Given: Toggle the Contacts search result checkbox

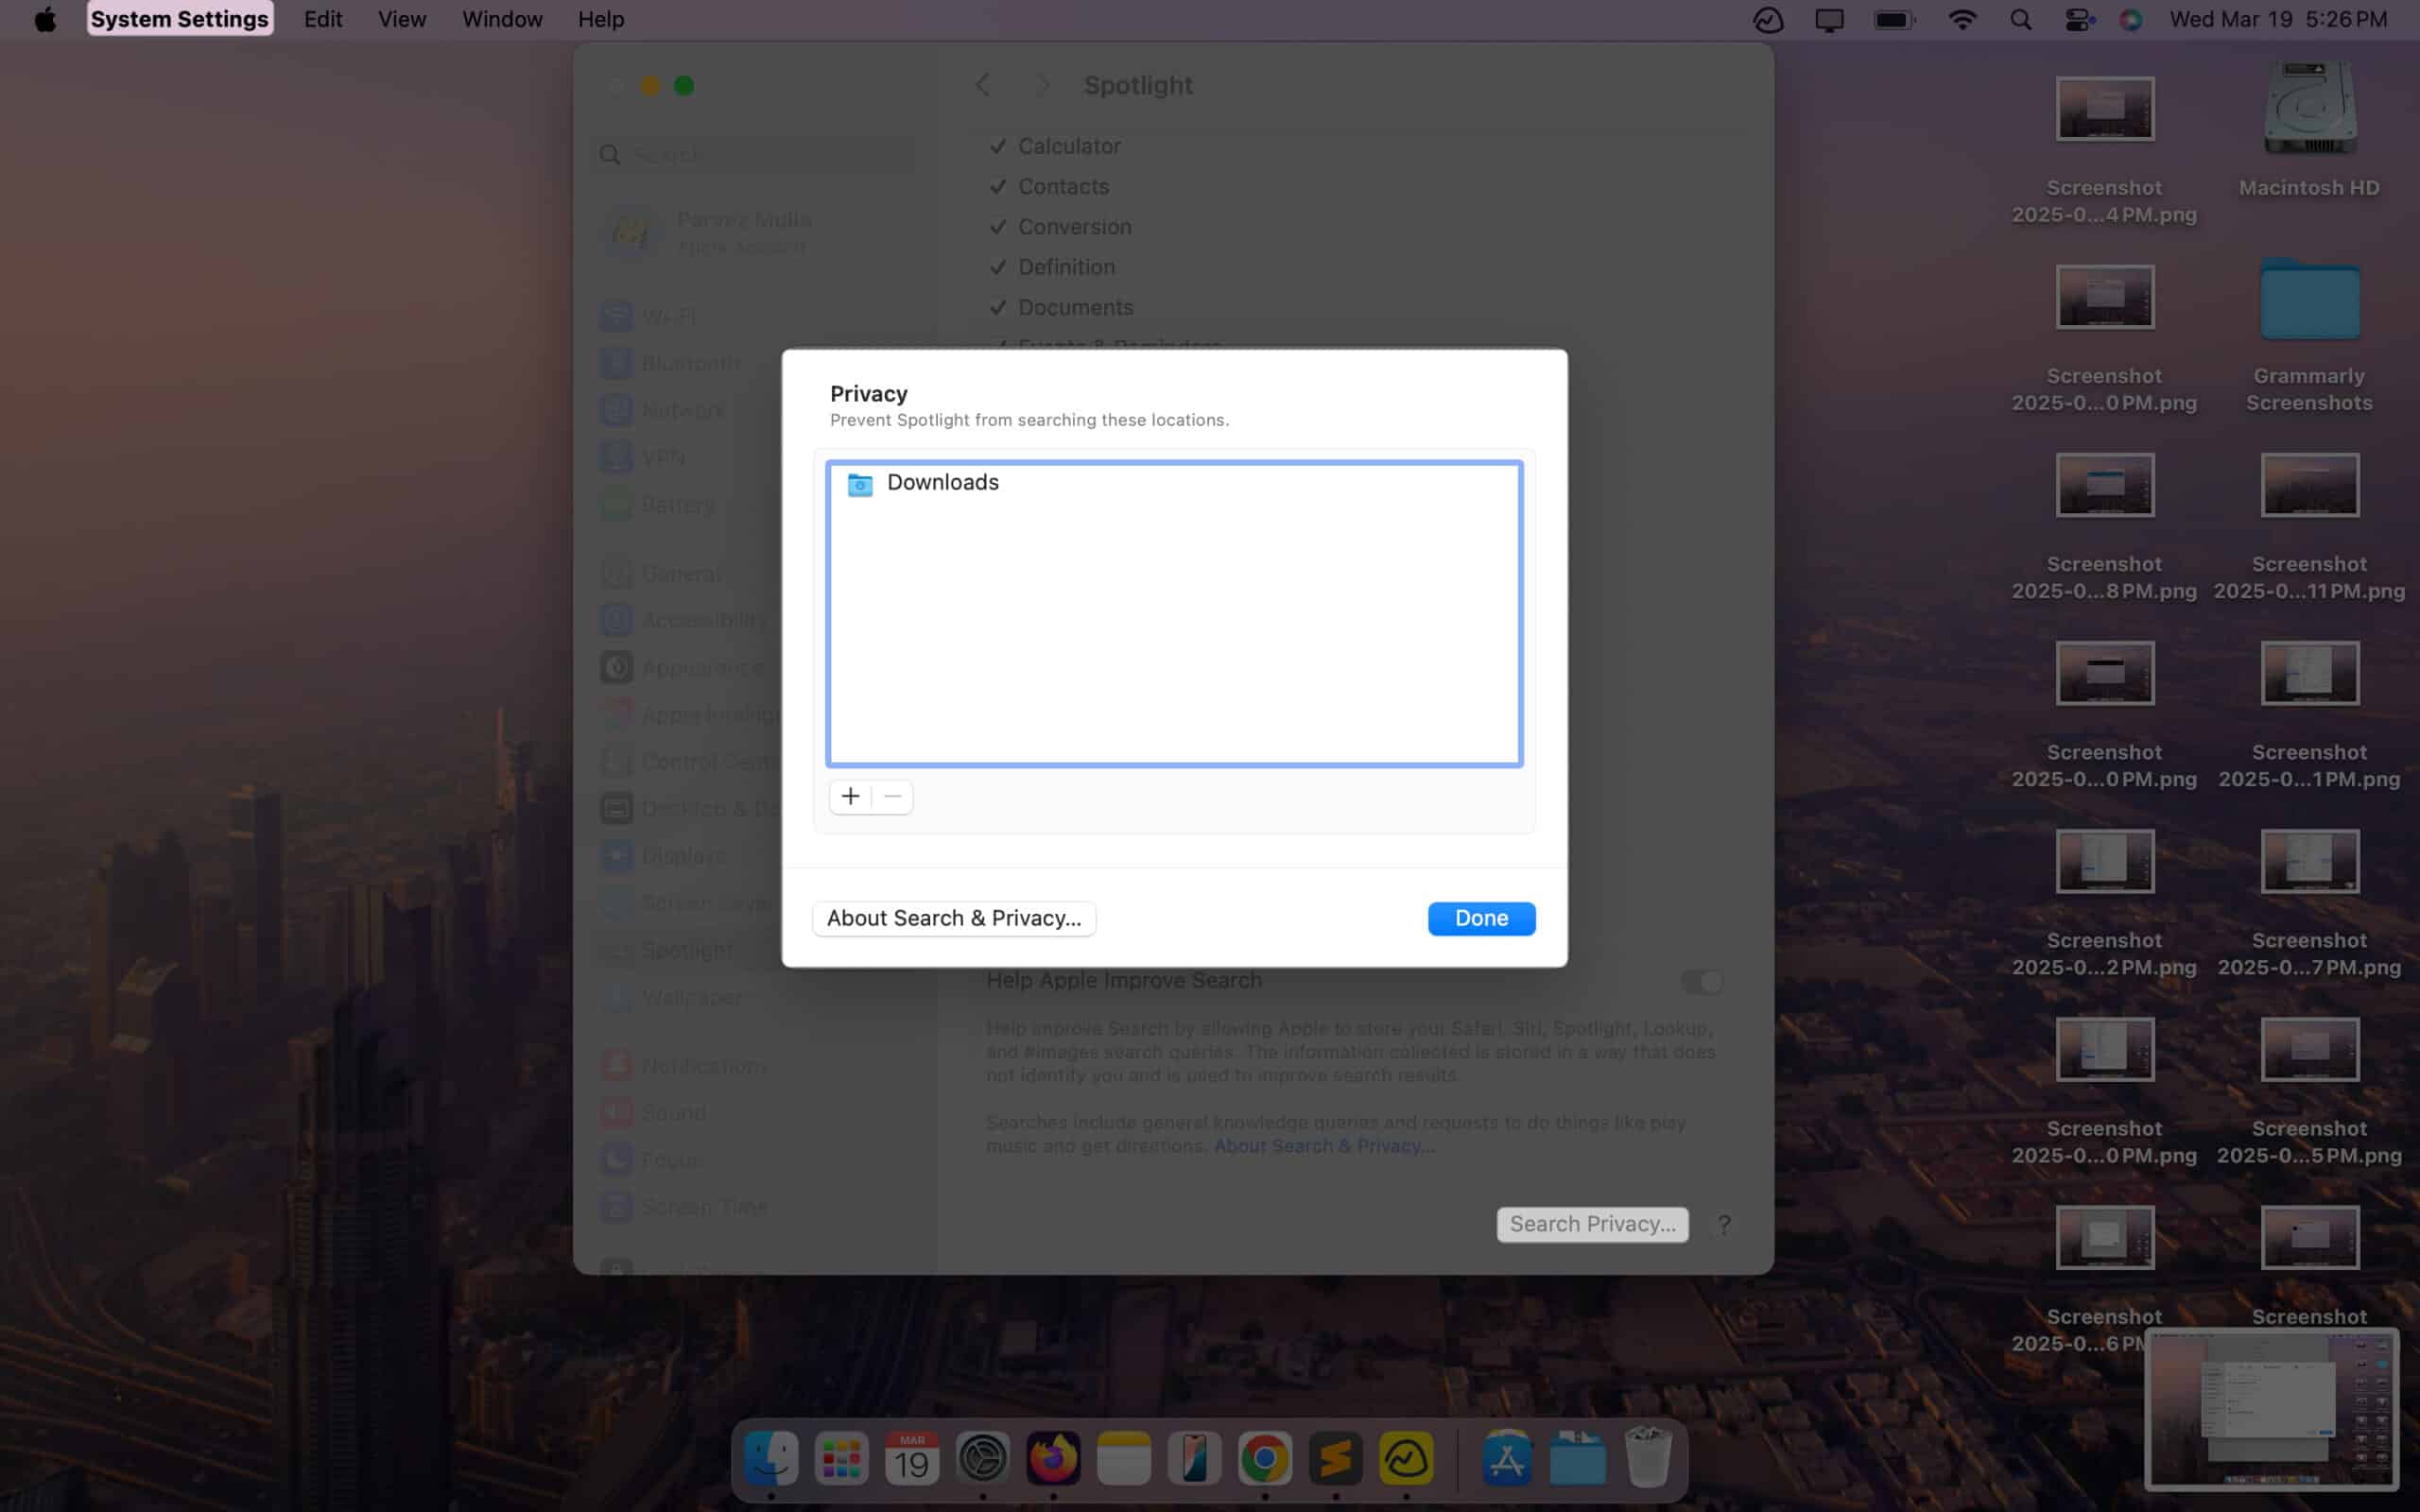Looking at the screenshot, I should (x=996, y=184).
